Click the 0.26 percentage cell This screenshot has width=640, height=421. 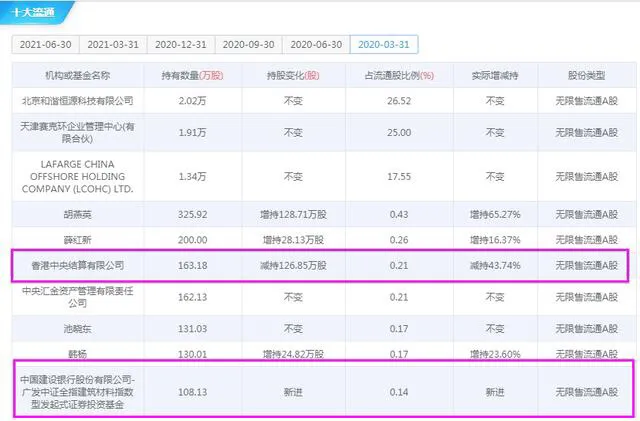[x=399, y=240]
